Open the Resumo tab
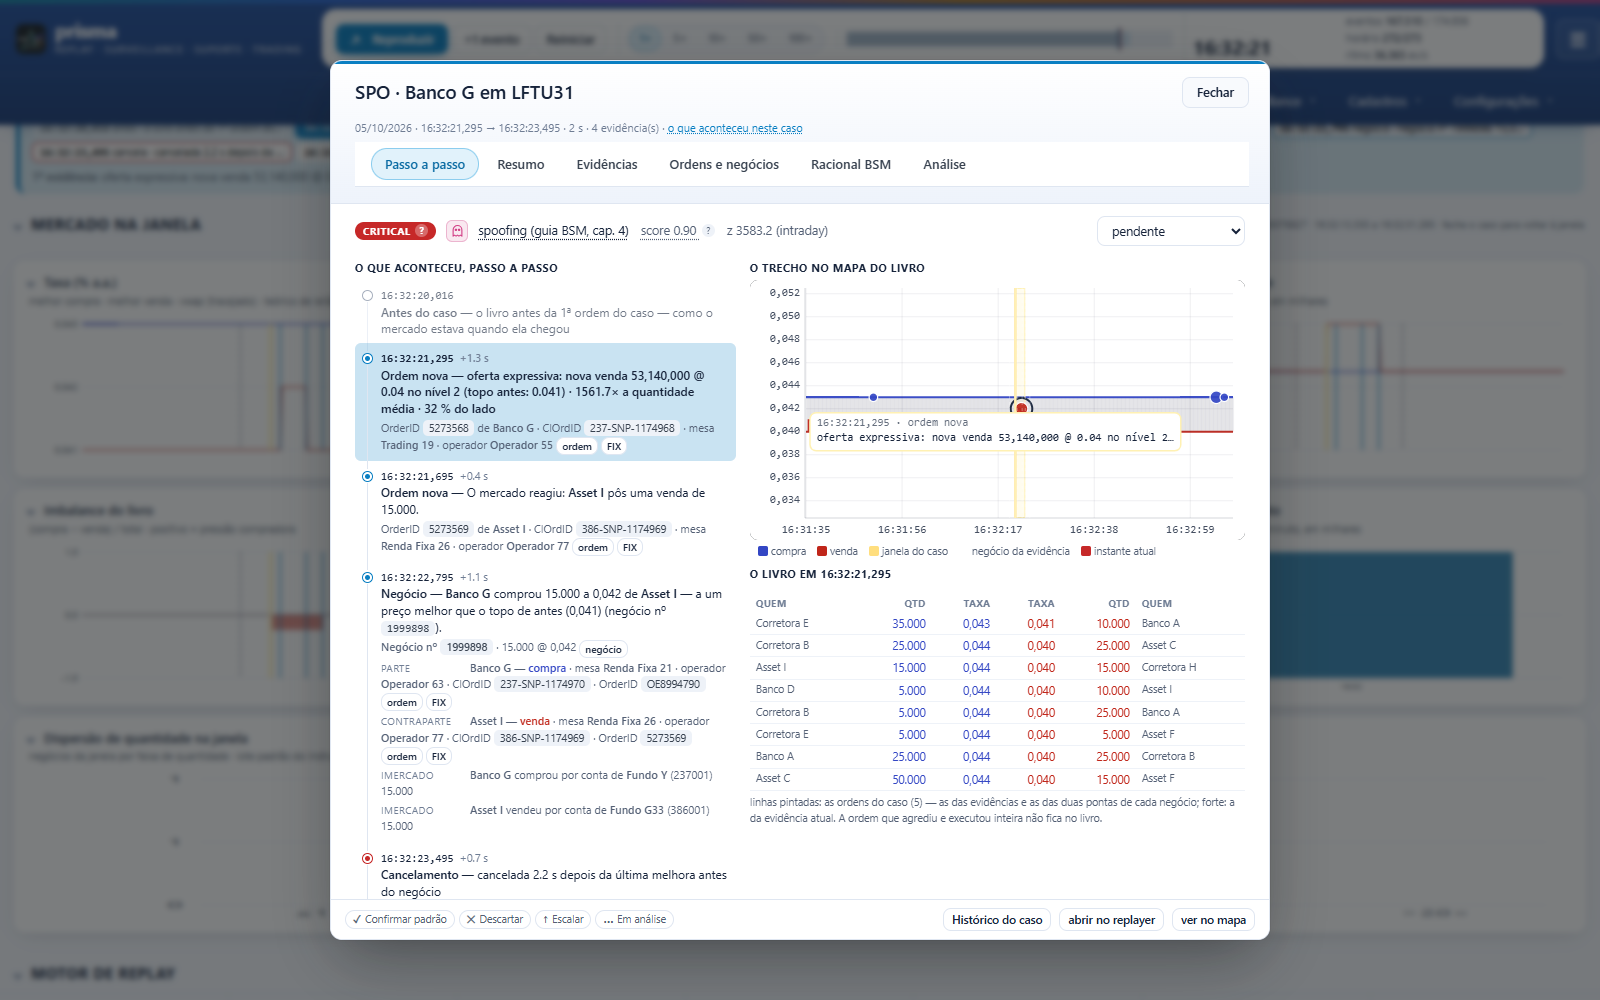This screenshot has height=1000, width=1600. (x=521, y=164)
